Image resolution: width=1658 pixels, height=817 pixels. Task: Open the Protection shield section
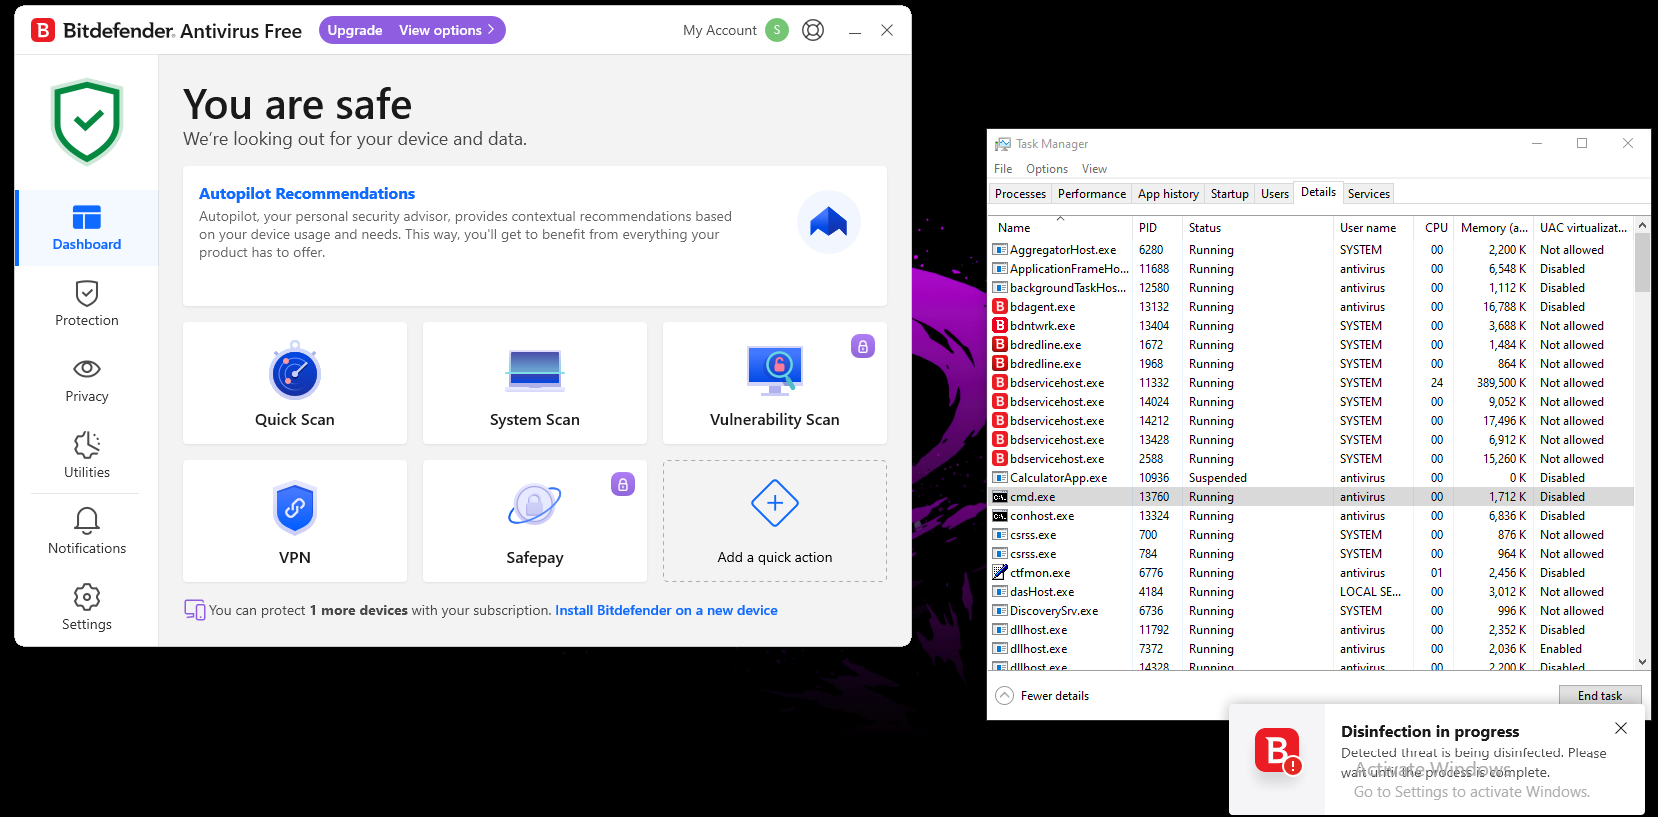coord(87,304)
